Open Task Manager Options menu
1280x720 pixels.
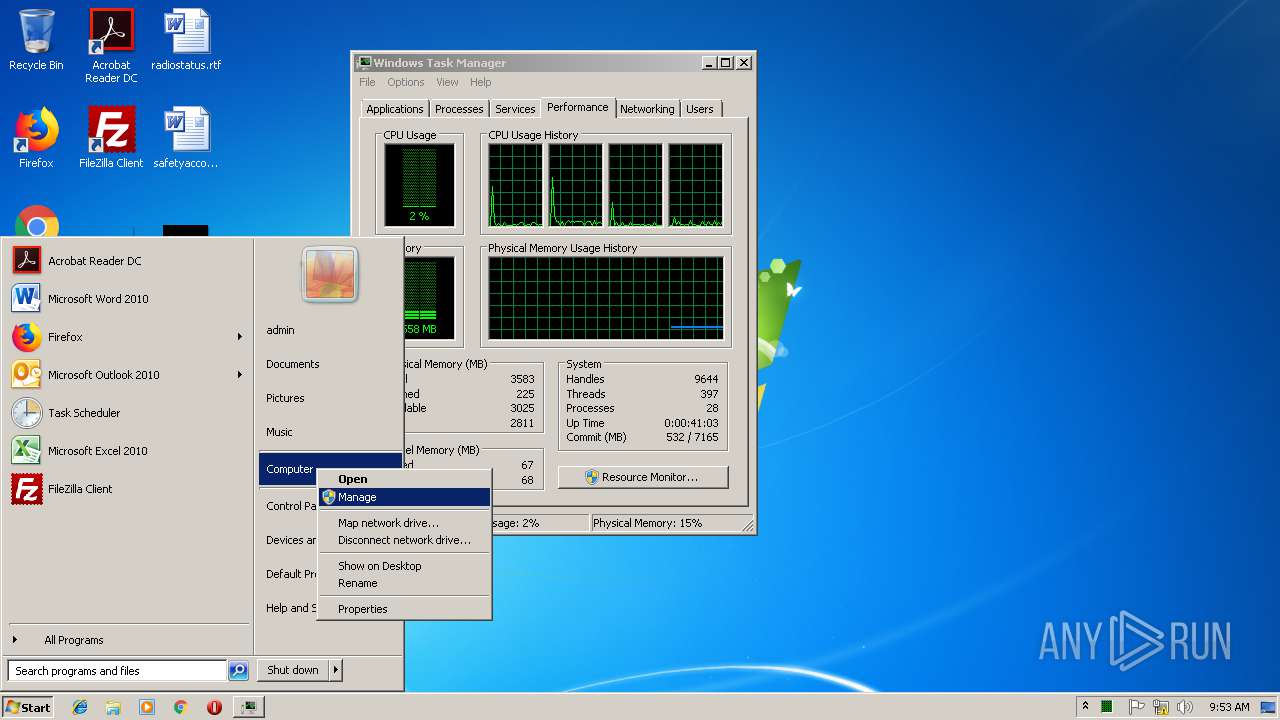[406, 82]
